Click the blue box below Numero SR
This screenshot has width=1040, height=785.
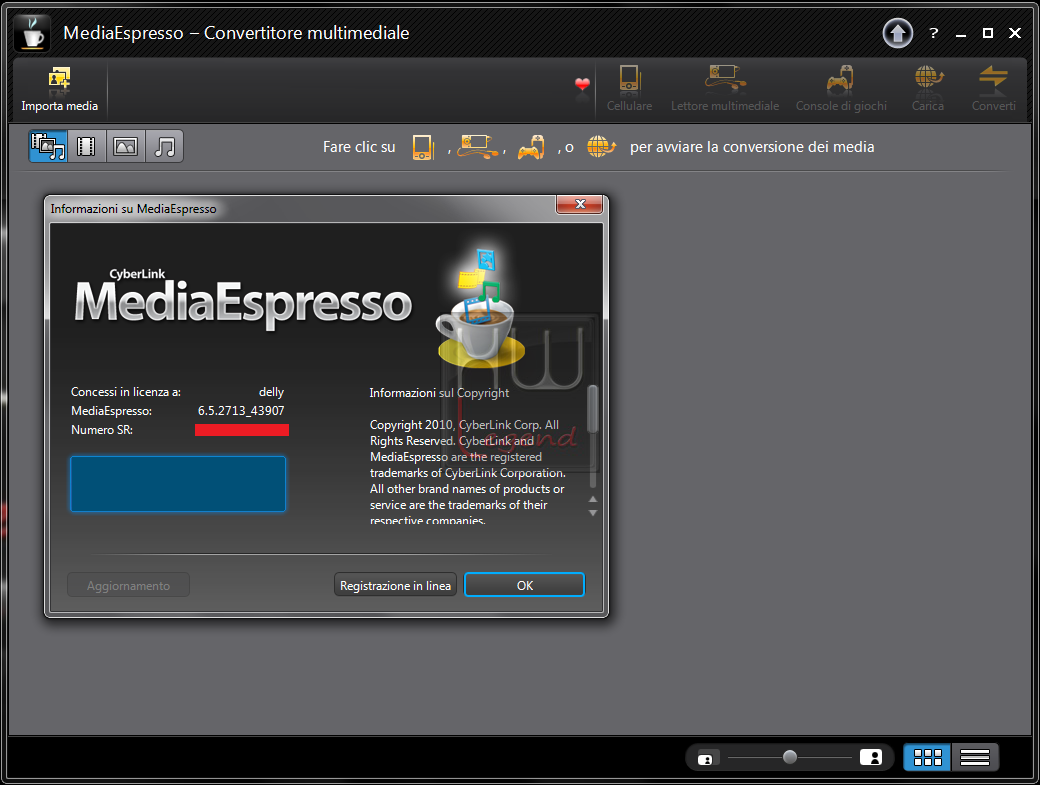(x=178, y=484)
